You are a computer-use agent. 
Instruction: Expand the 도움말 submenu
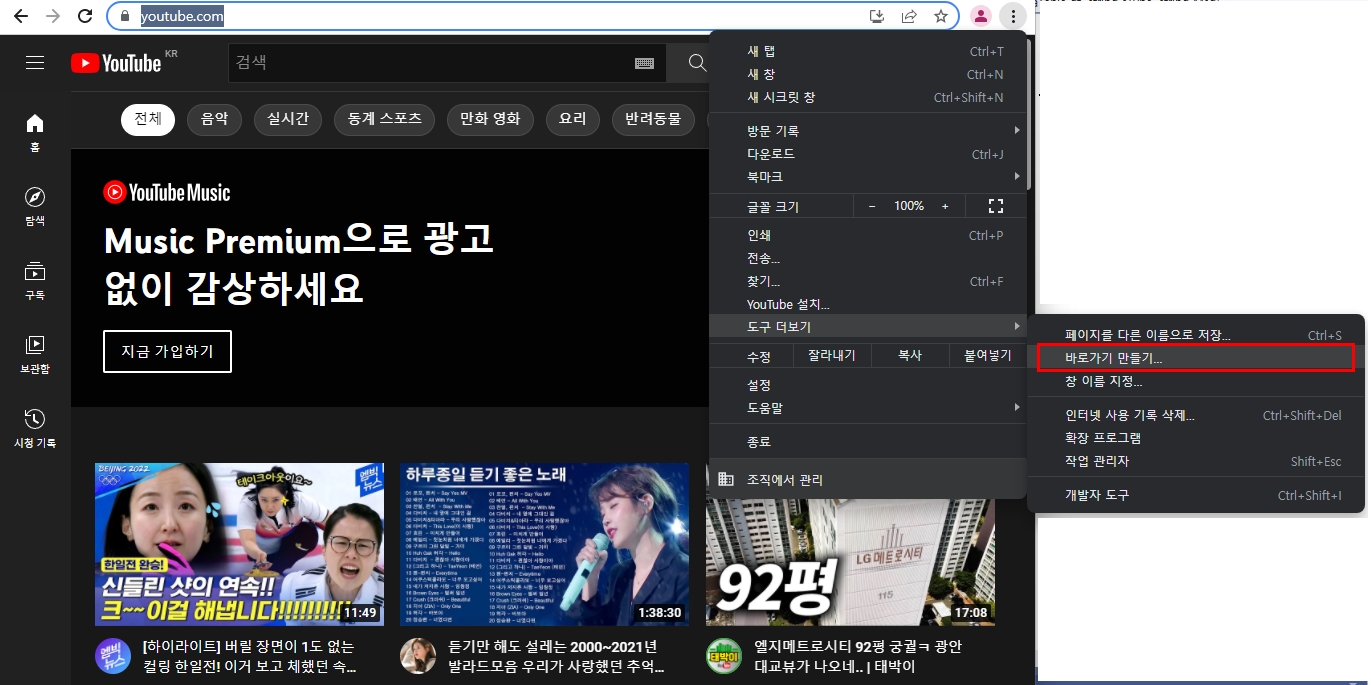tap(867, 408)
